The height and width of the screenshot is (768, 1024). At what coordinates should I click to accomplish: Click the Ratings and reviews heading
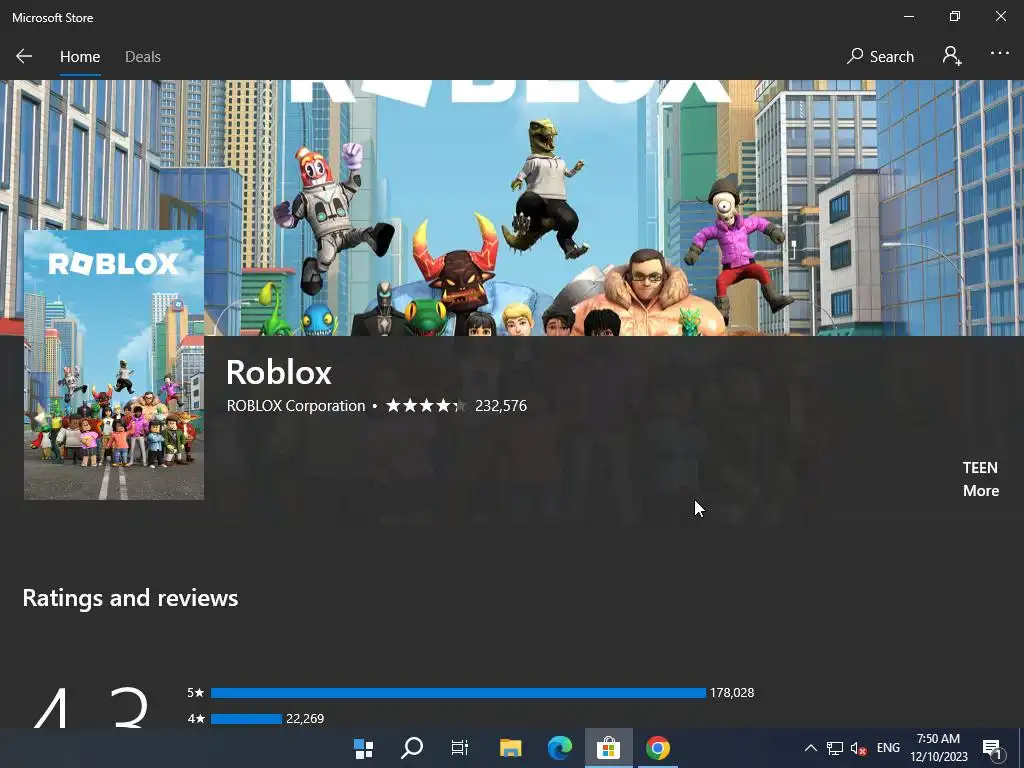point(131,598)
